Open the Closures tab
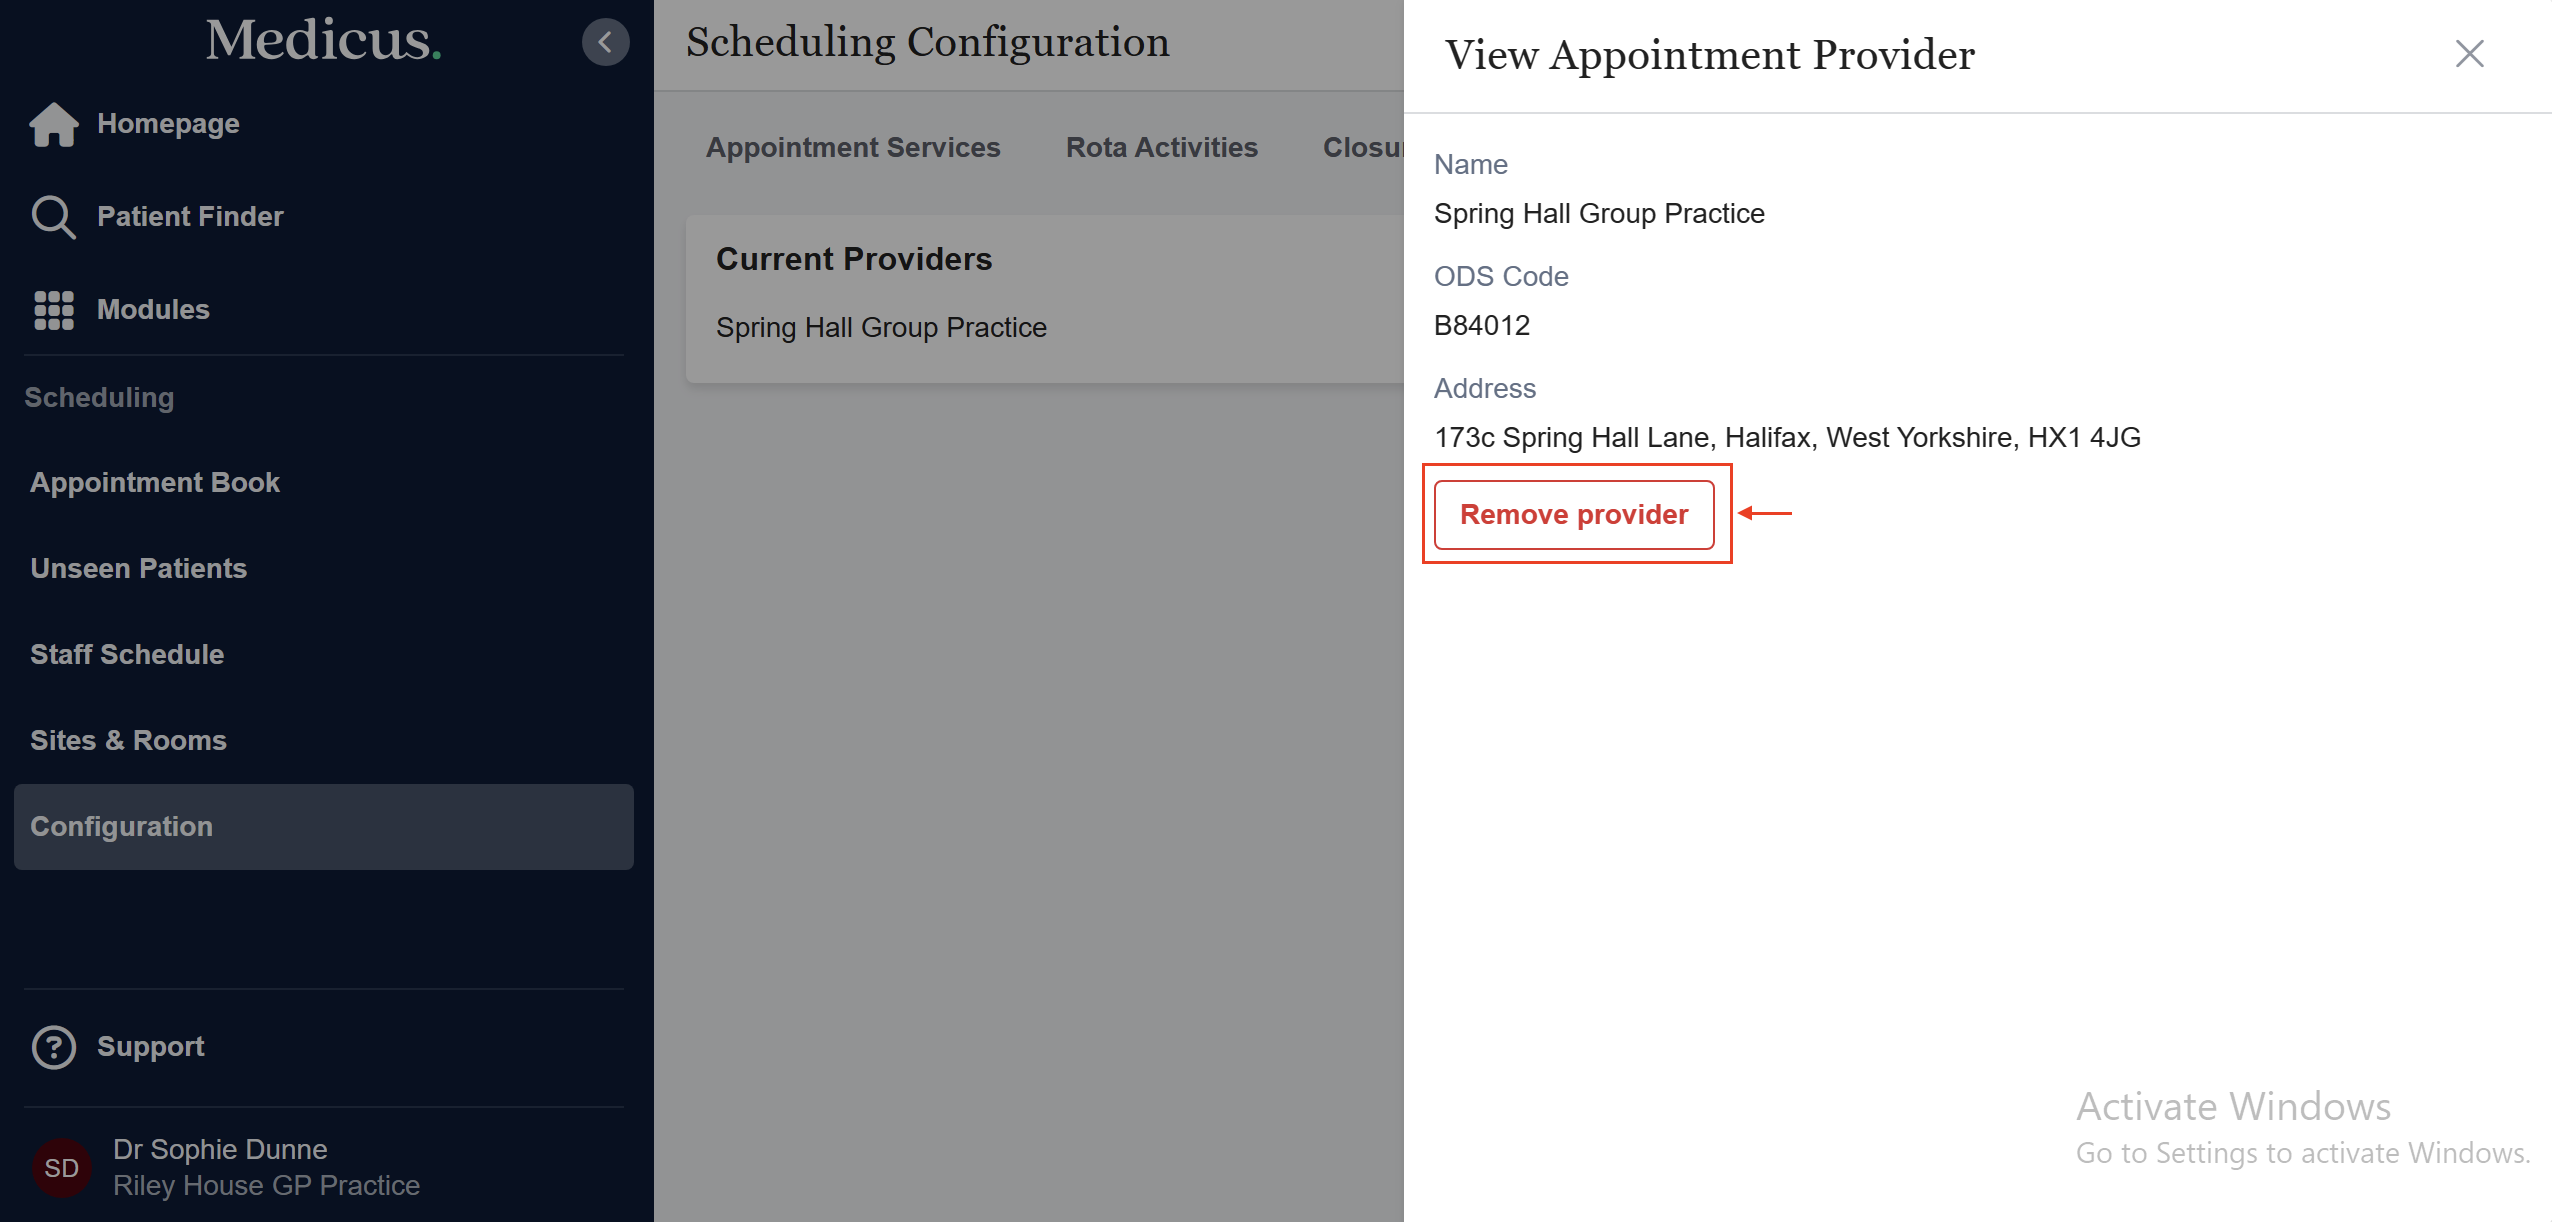This screenshot has height=1222, width=2552. point(1362,148)
